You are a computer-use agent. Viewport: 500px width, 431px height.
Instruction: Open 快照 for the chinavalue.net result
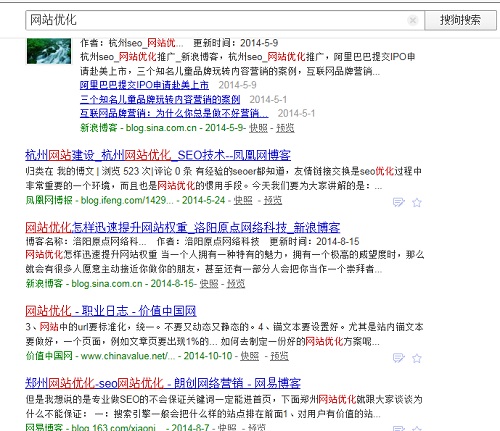click(x=250, y=356)
